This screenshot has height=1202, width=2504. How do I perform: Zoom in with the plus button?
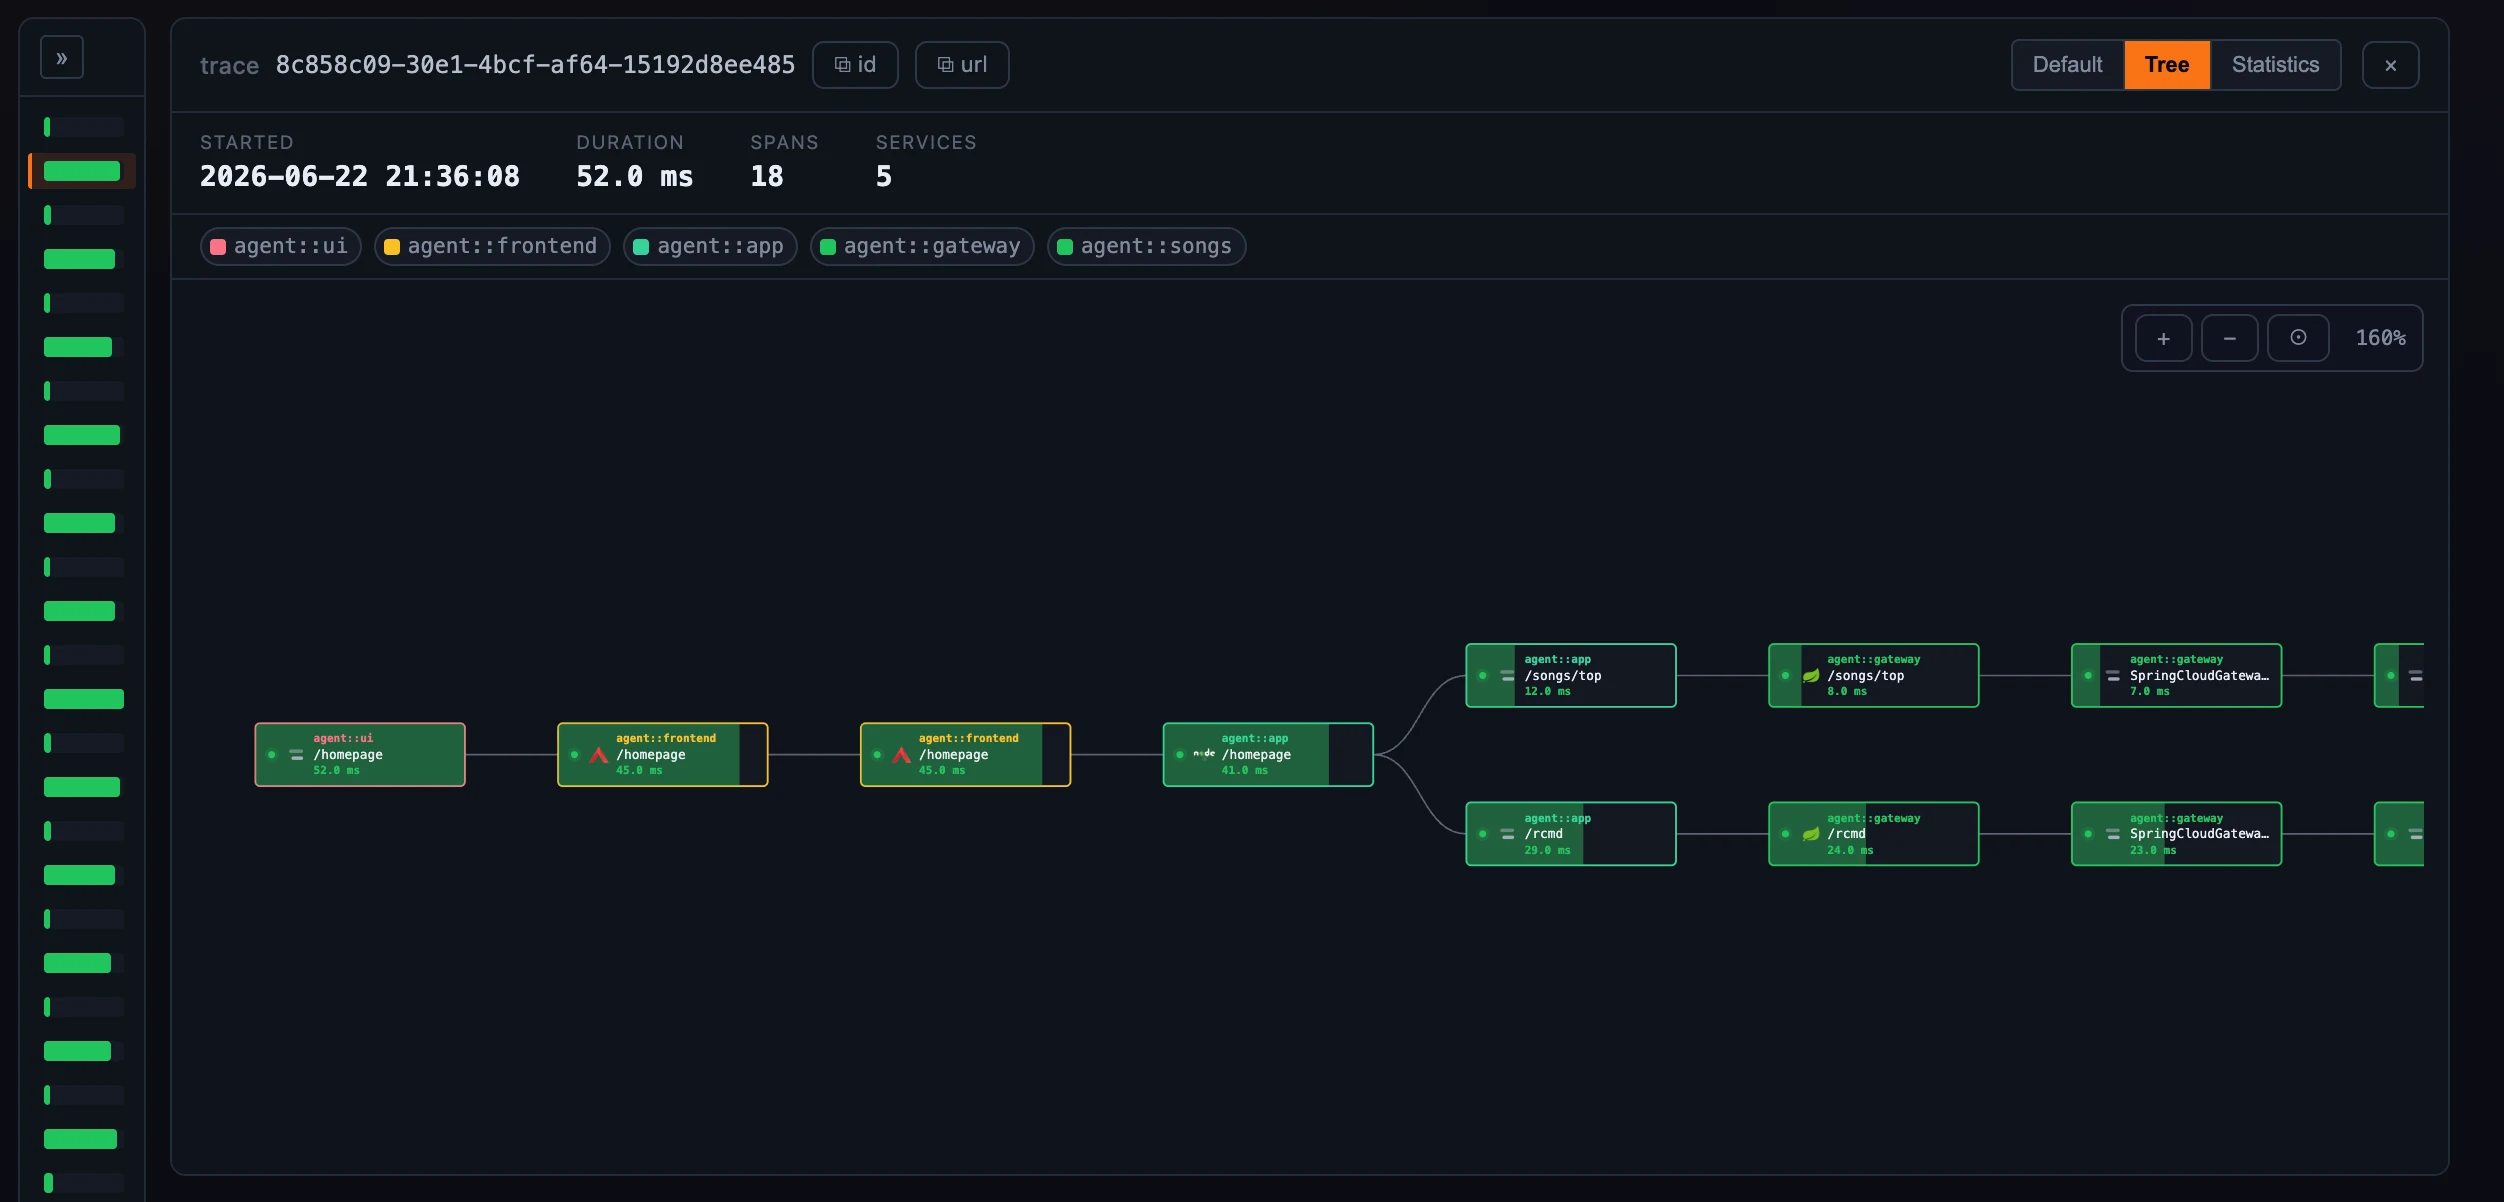(x=2163, y=339)
